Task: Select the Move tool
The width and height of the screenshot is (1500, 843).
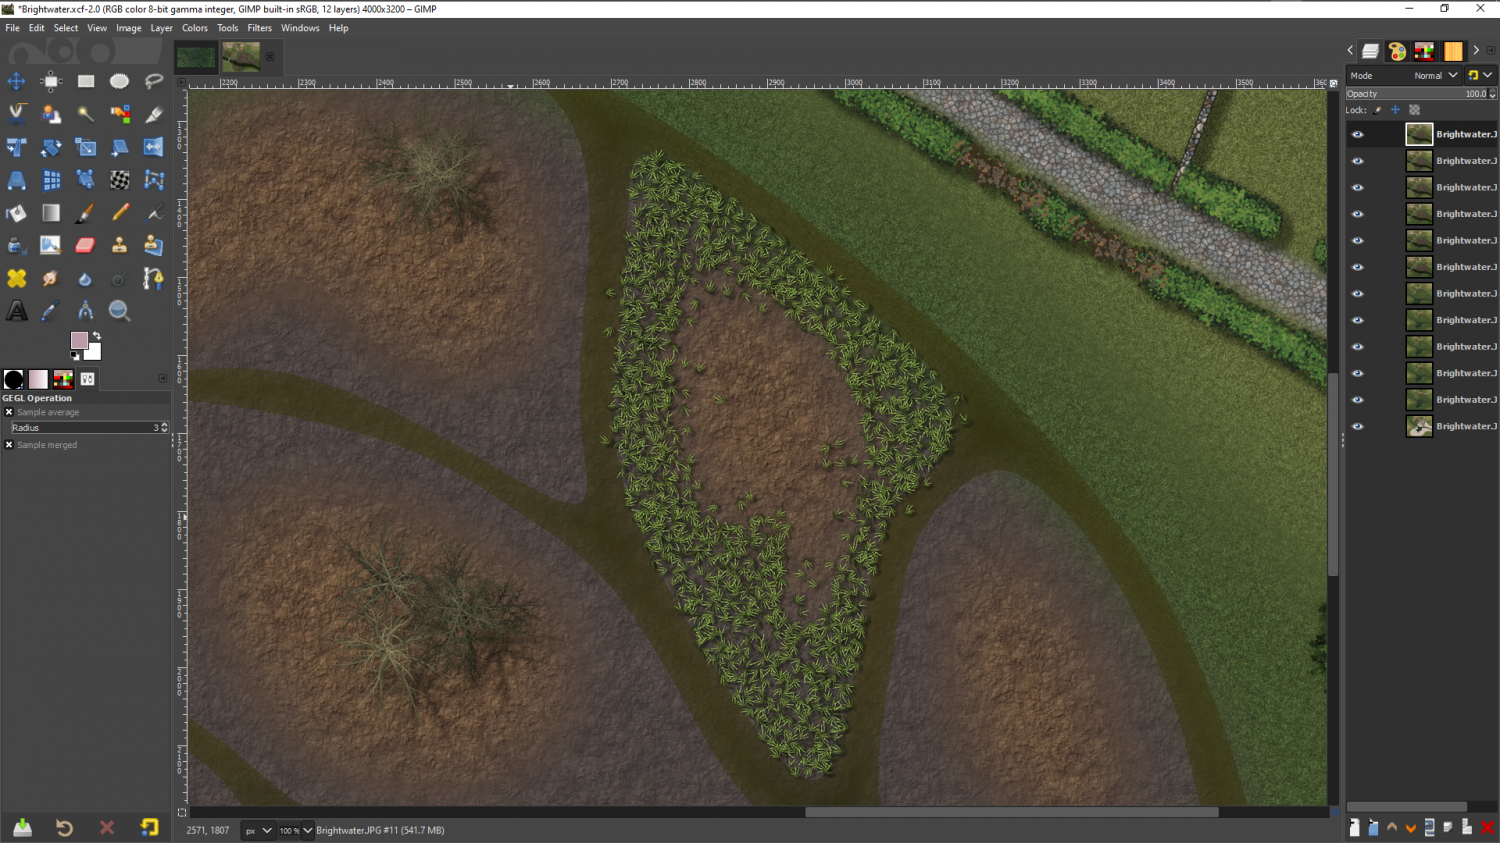Action: click(x=17, y=81)
